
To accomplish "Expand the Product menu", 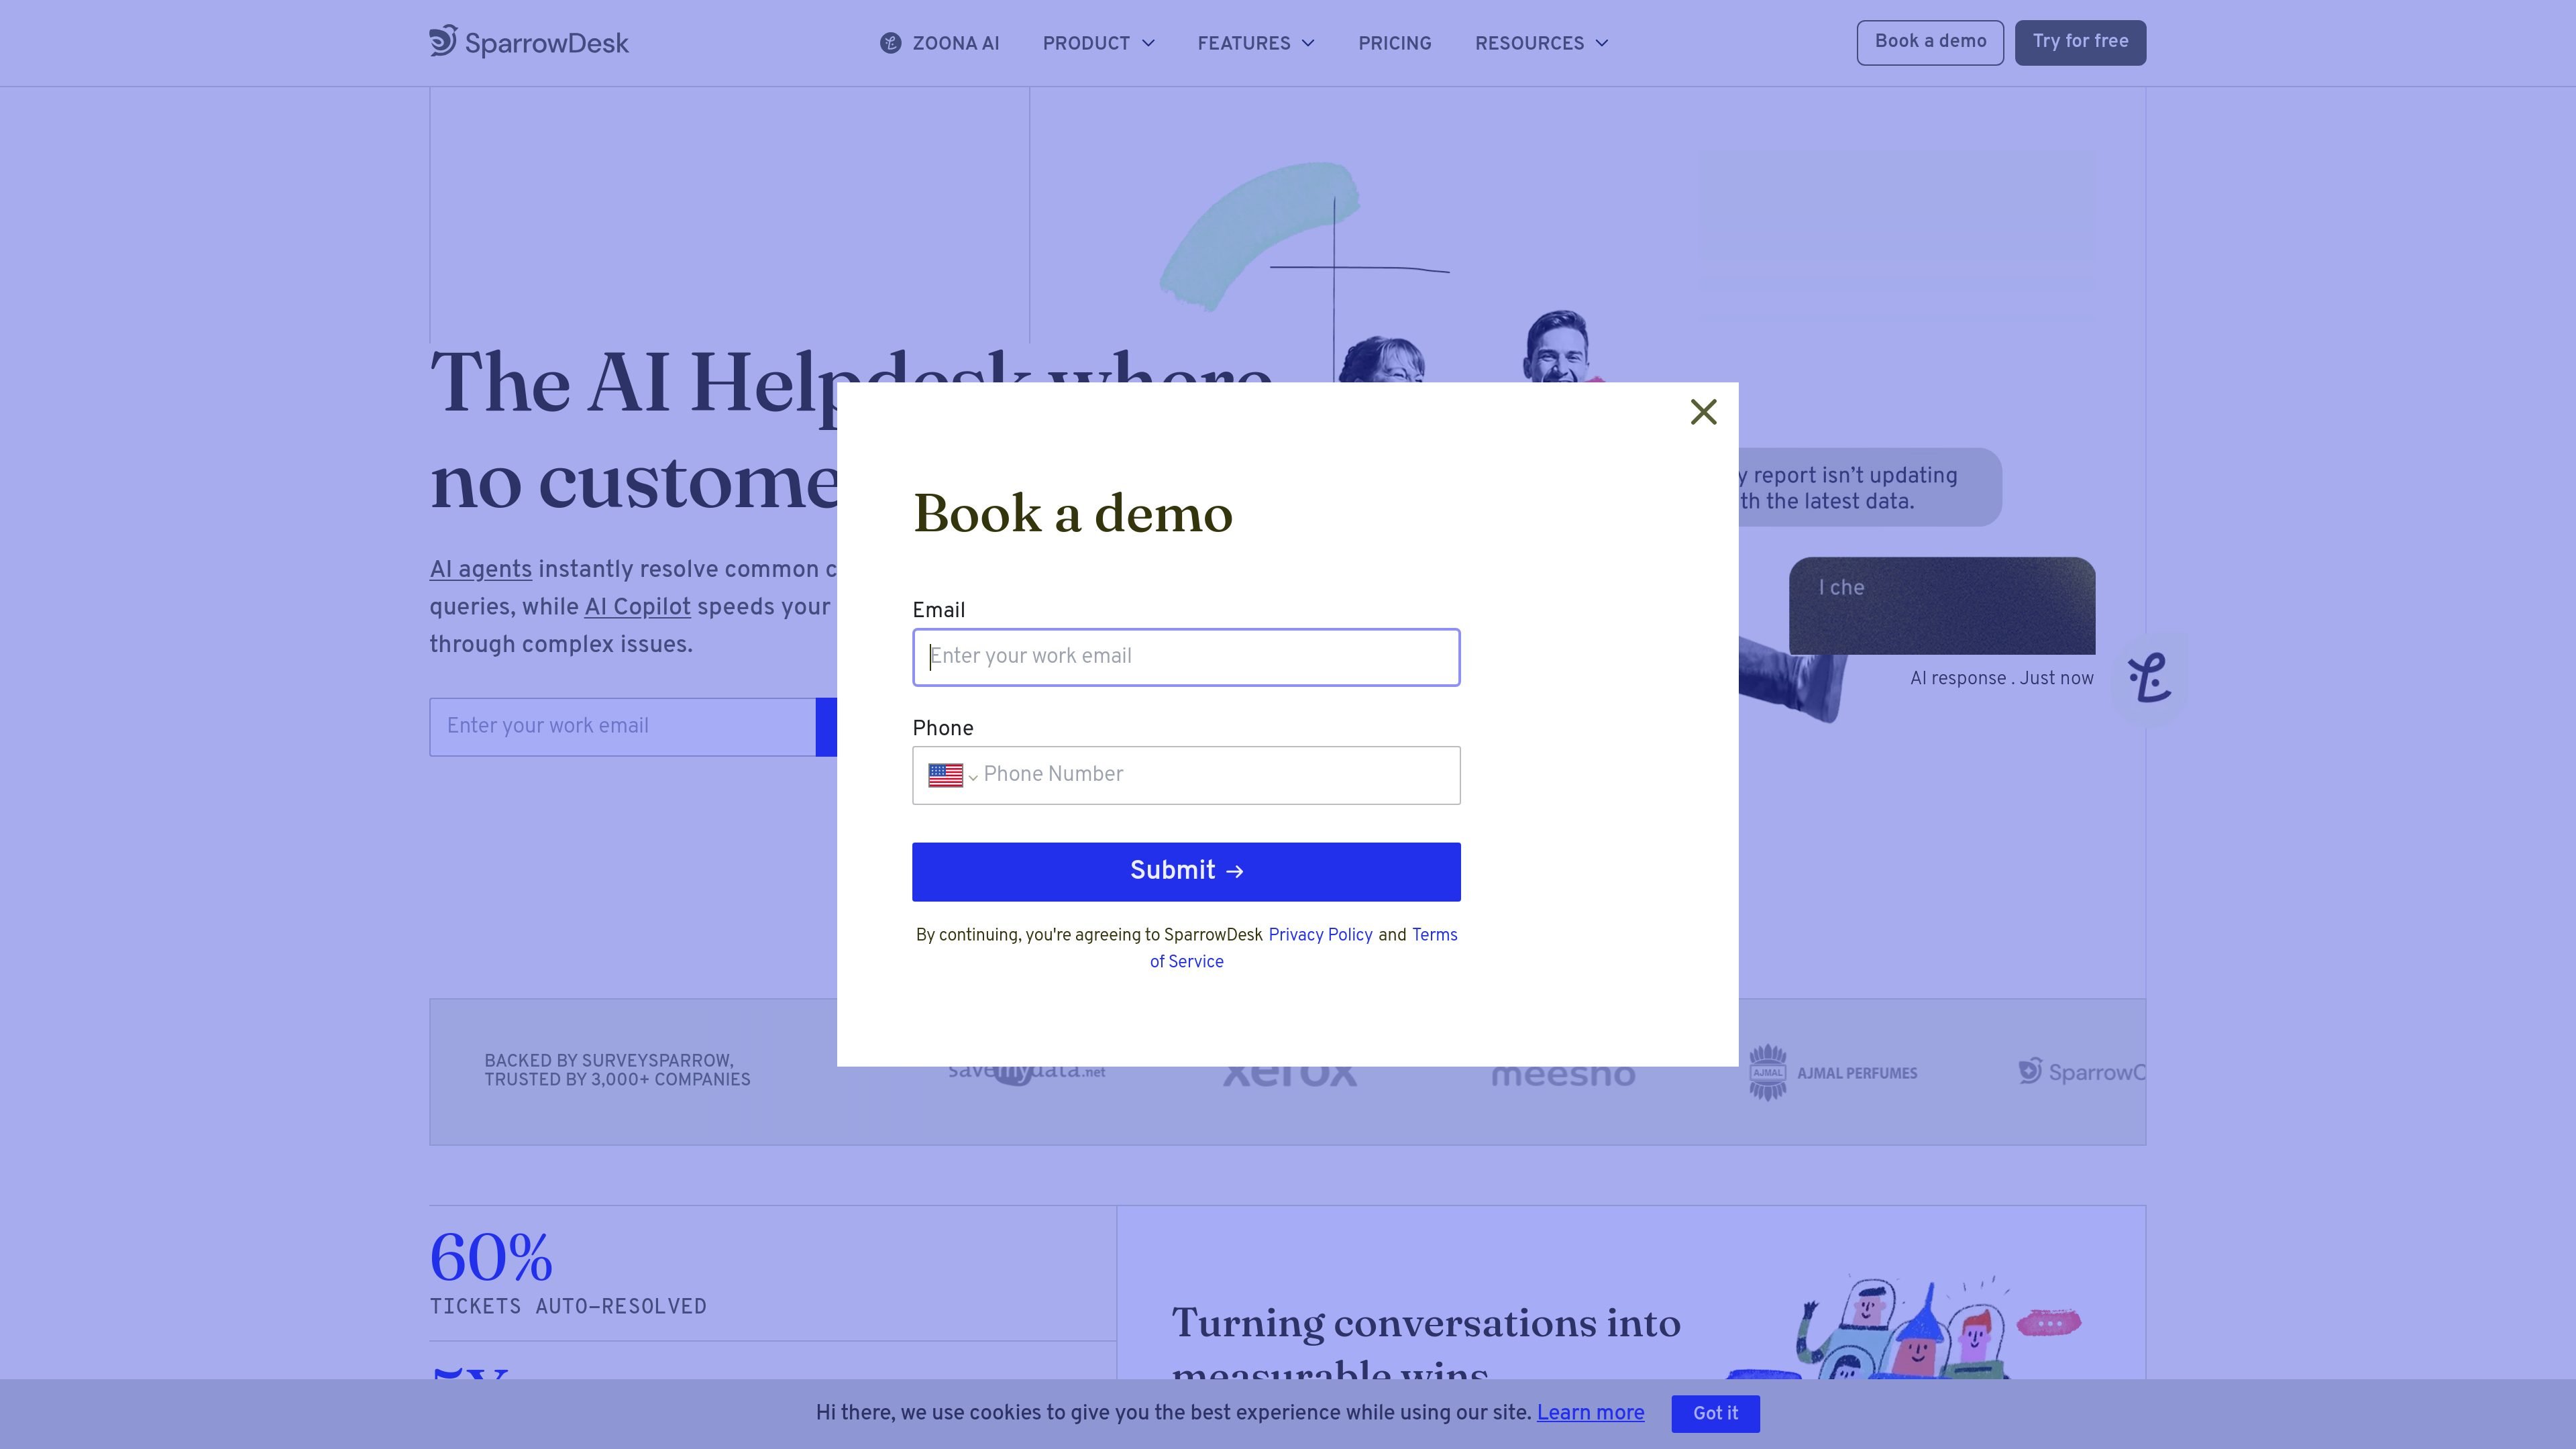I will coord(1098,43).
